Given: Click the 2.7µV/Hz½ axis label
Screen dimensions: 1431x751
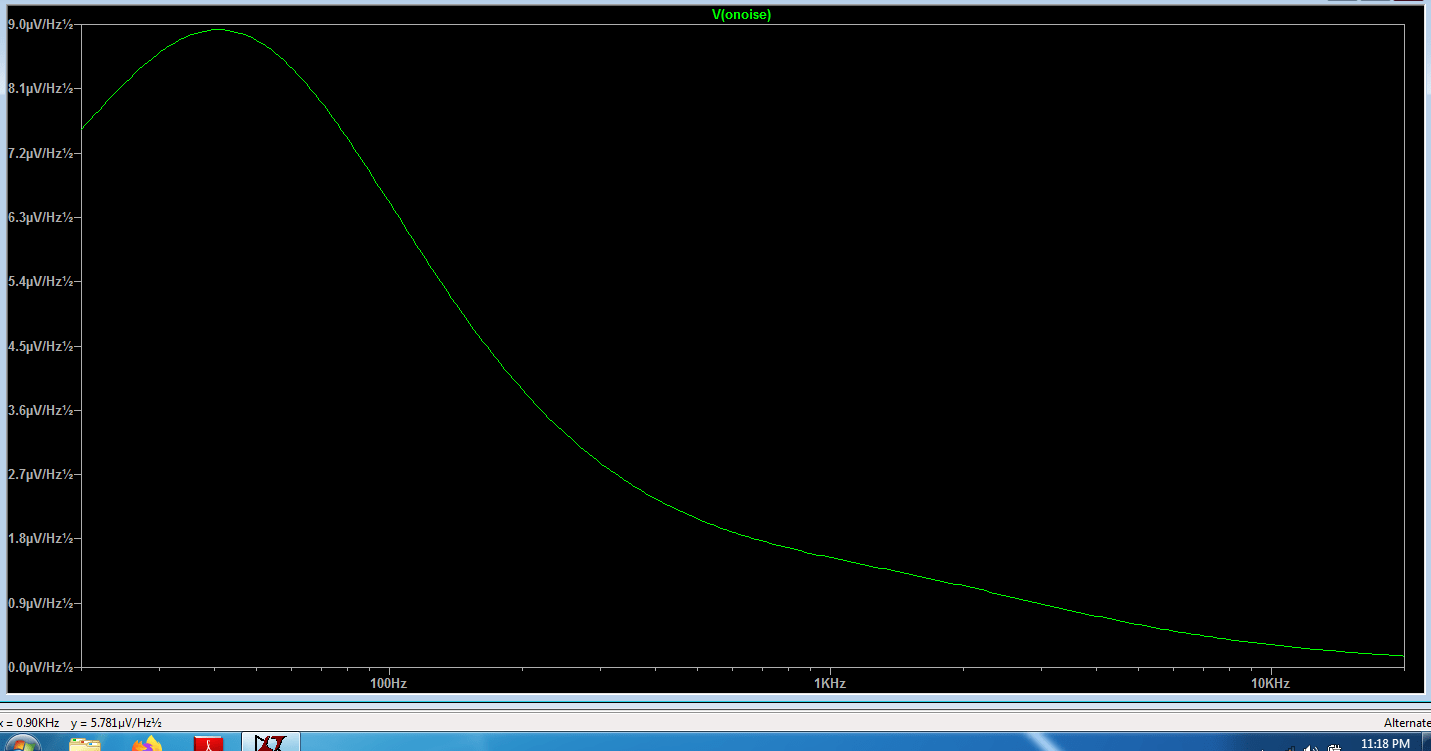Looking at the screenshot, I should pos(40,474).
